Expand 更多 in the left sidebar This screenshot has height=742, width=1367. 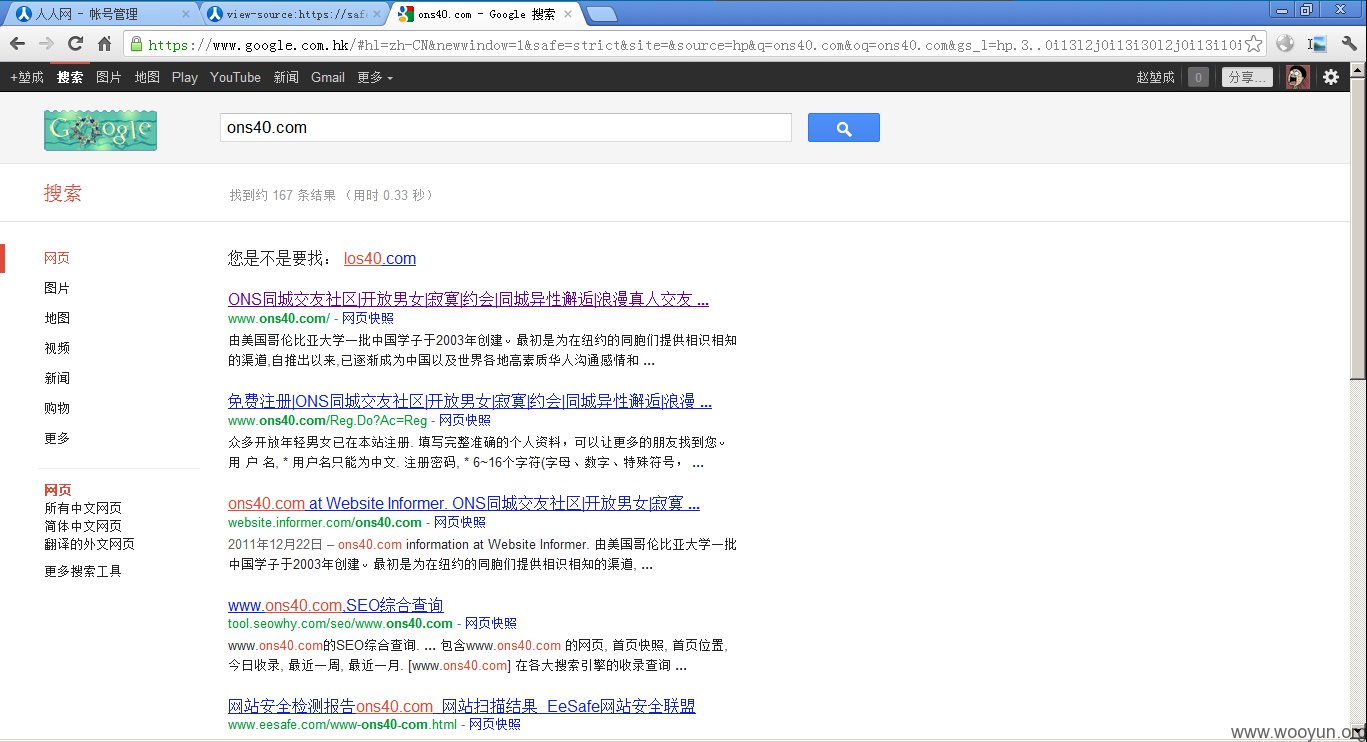(x=57, y=438)
